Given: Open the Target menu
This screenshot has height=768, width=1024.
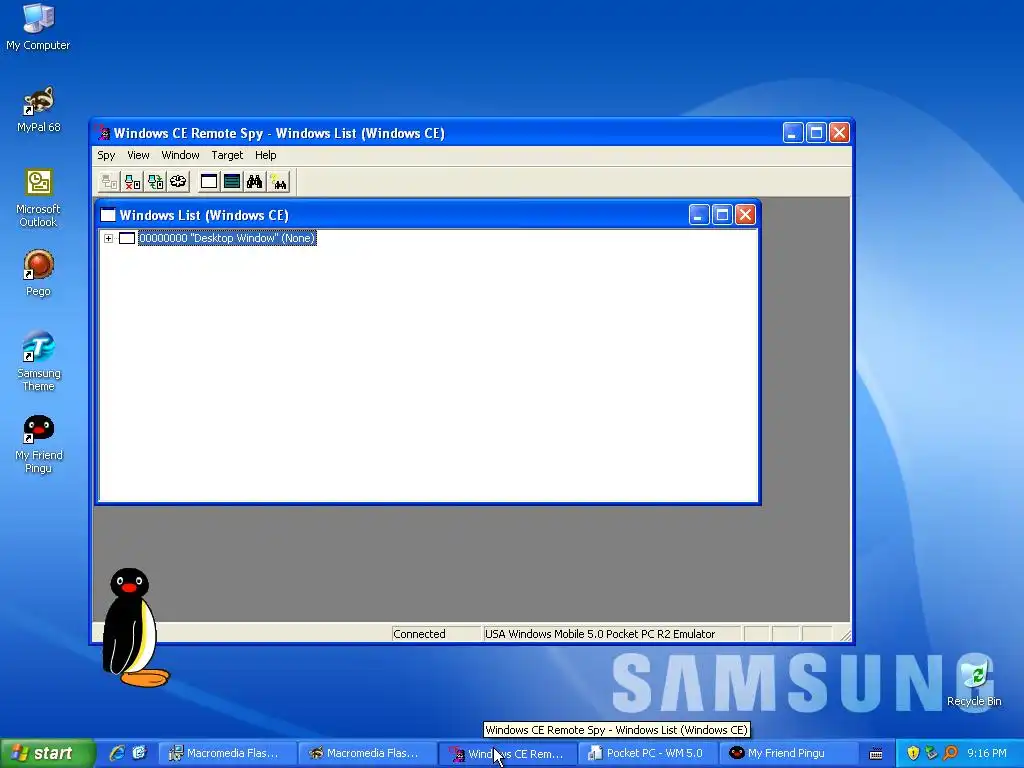Looking at the screenshot, I should coord(227,155).
